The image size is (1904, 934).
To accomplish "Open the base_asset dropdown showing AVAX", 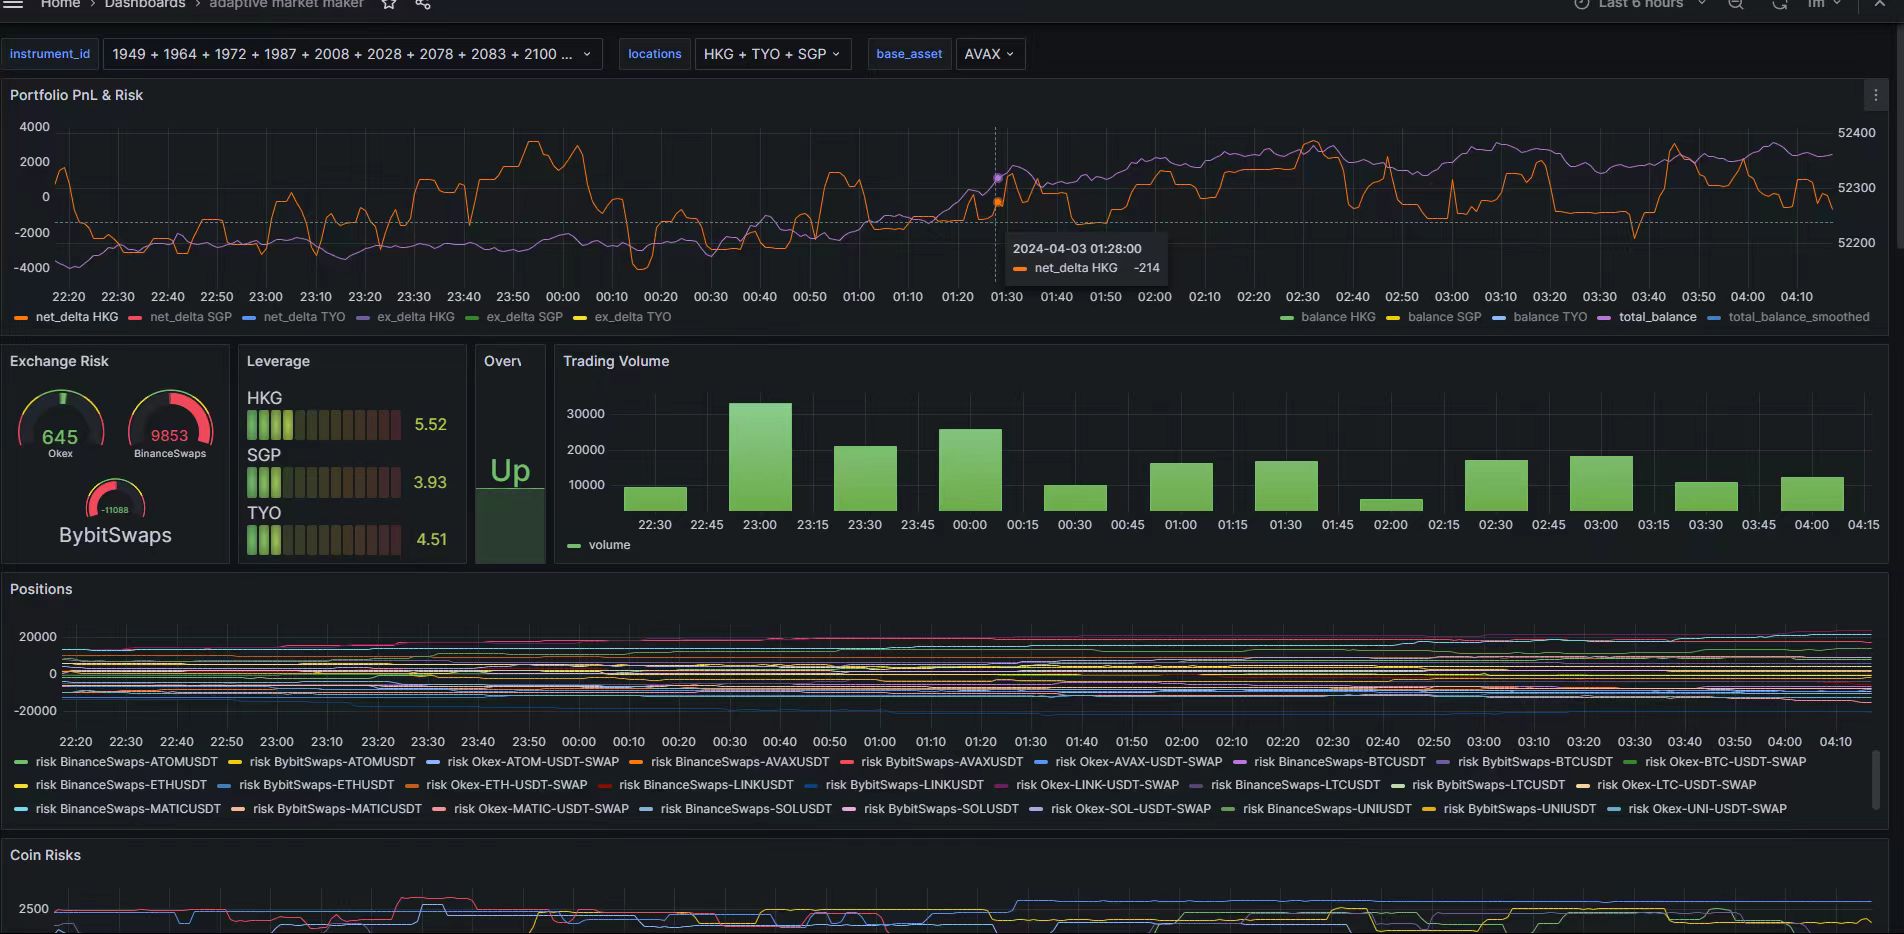I will point(990,54).
